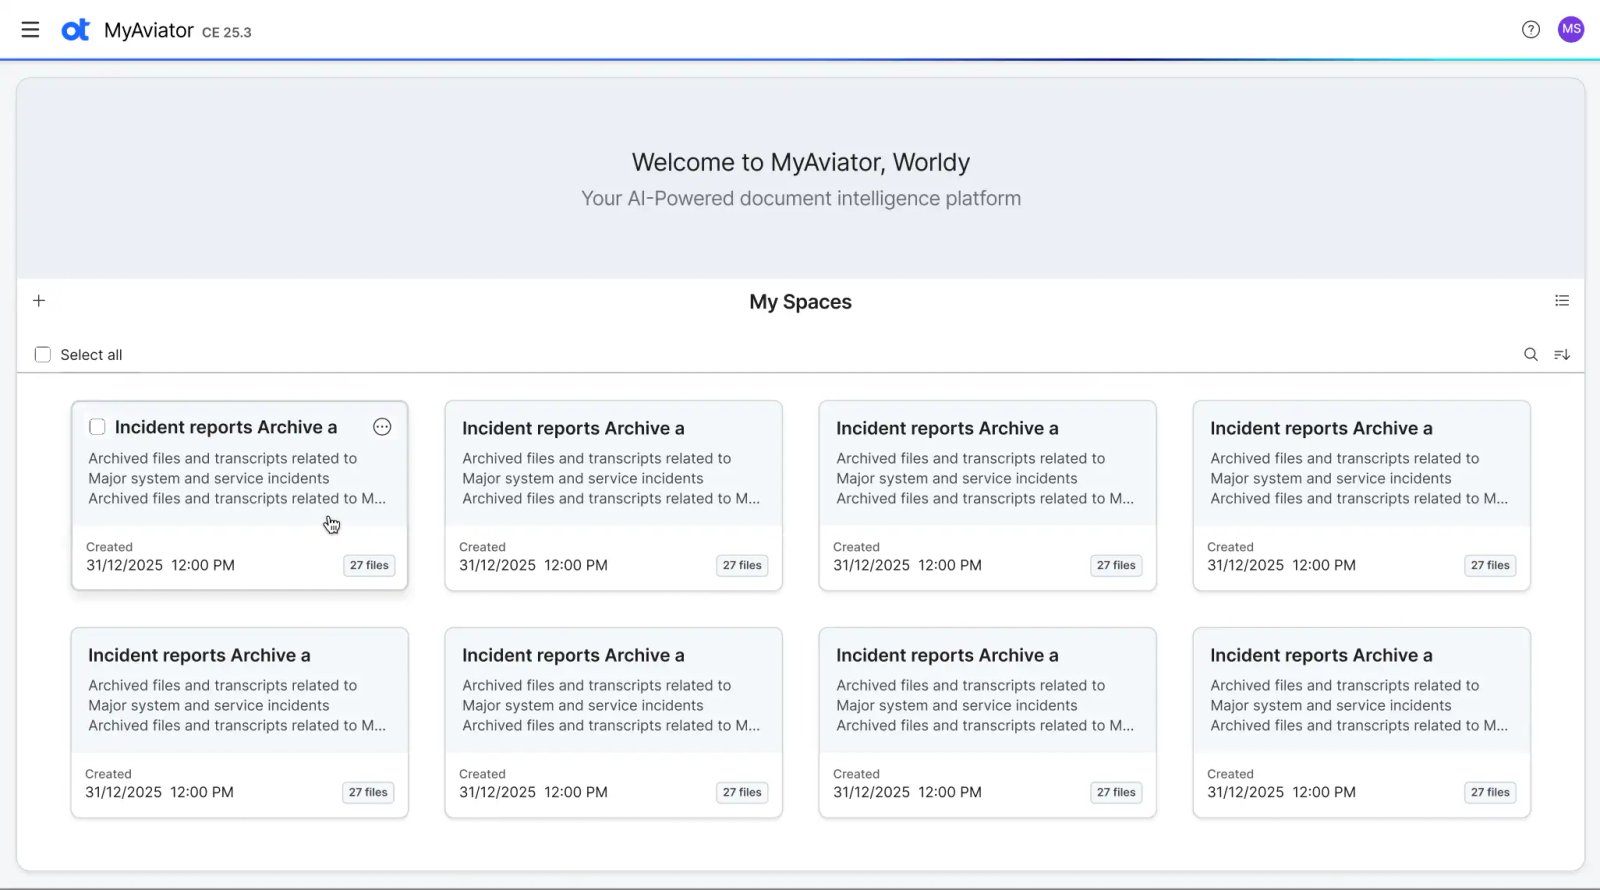The height and width of the screenshot is (890, 1600).
Task: Click 27 files badge on bottom-row last card
Action: pyautogui.click(x=1489, y=793)
